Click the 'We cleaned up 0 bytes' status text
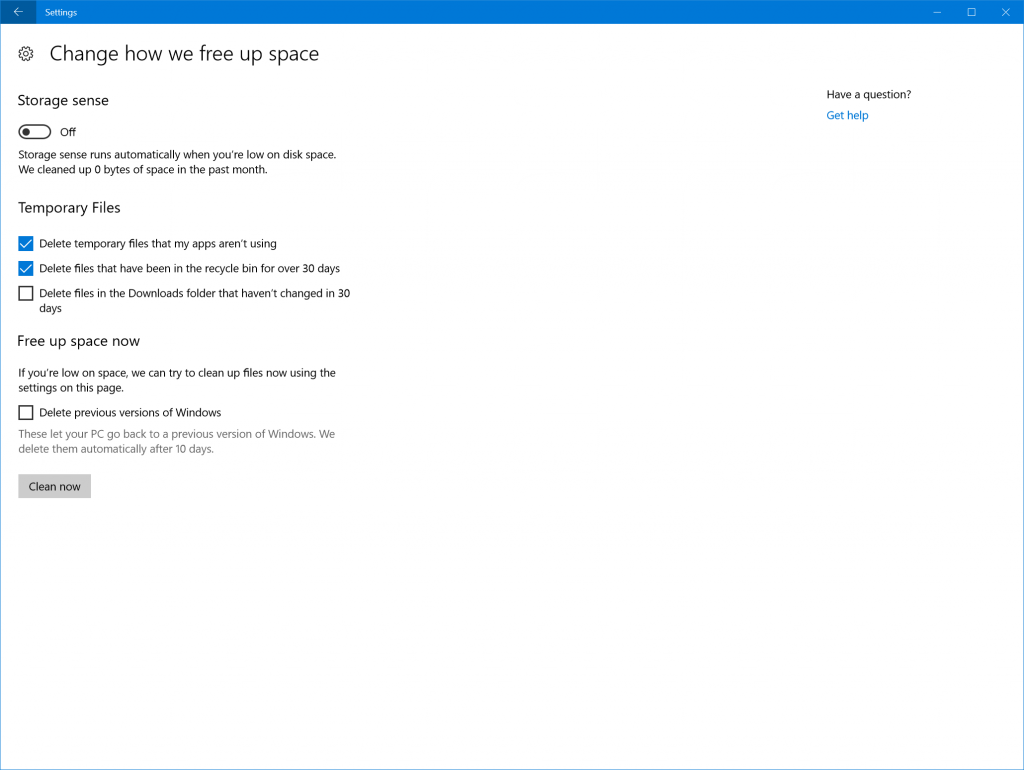1024x770 pixels. (x=142, y=170)
